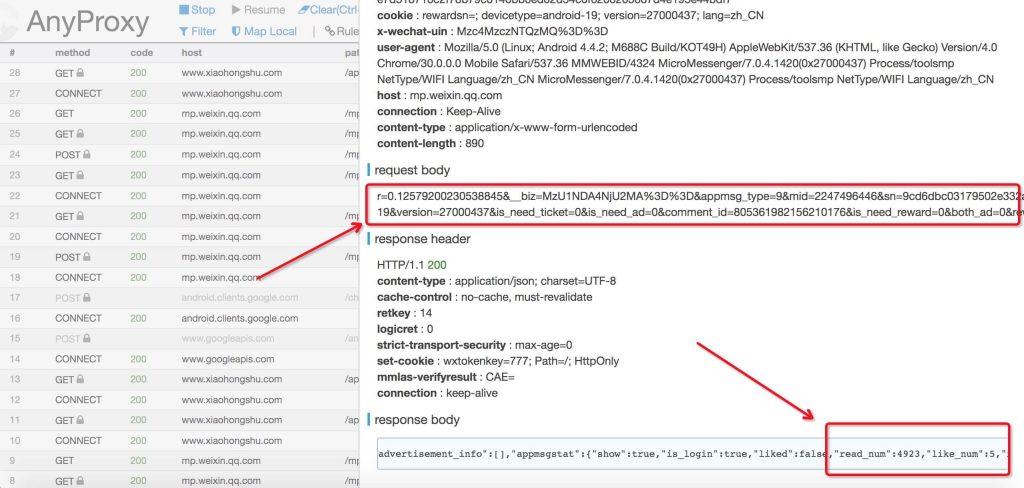Click the 'logicret : 0' response header
Image resolution: width=1024 pixels, height=488 pixels.
405,329
